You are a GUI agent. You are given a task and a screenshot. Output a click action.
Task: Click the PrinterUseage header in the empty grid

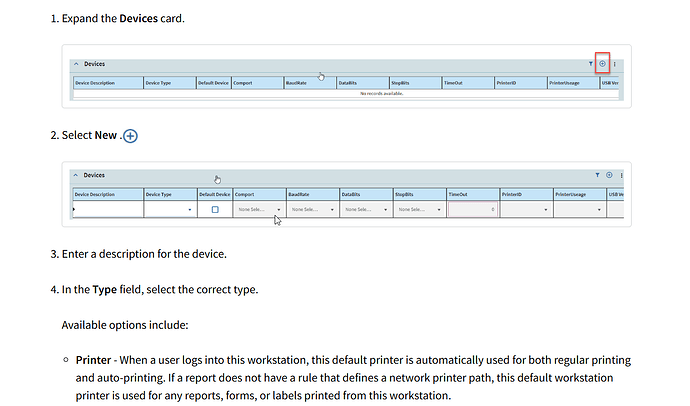coord(573,83)
